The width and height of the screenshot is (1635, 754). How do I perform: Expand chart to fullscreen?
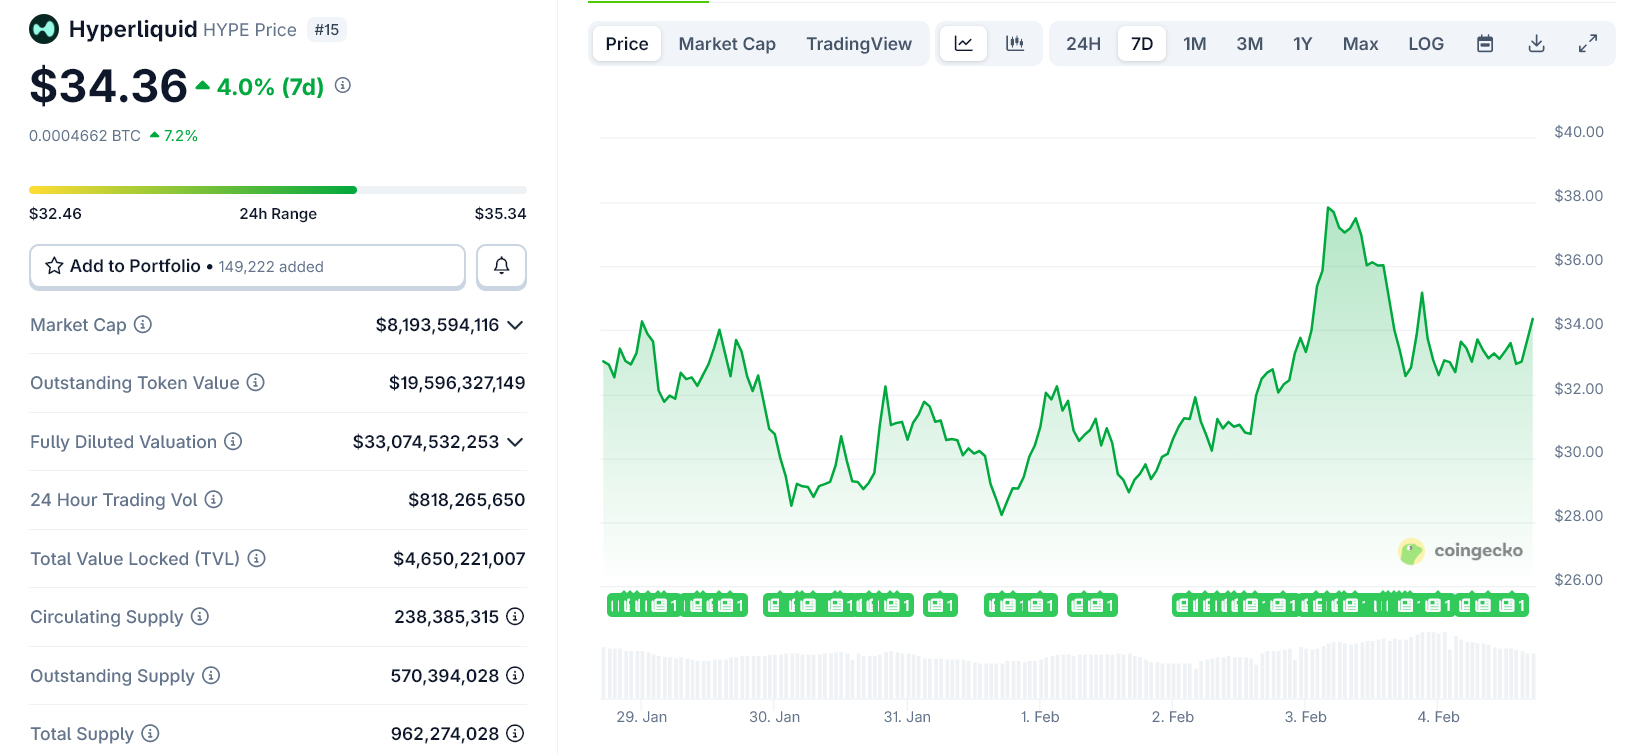click(x=1588, y=44)
